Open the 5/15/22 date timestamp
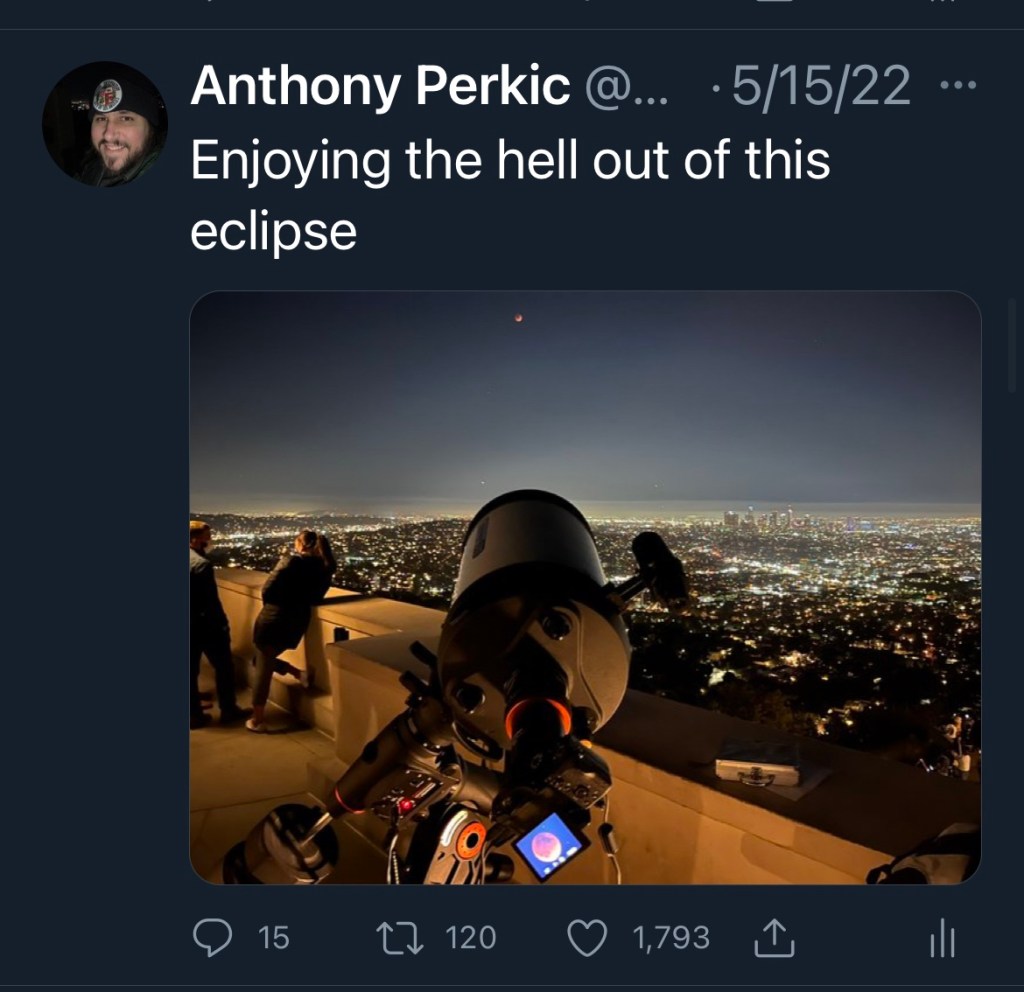This screenshot has height=992, width=1024. [821, 86]
